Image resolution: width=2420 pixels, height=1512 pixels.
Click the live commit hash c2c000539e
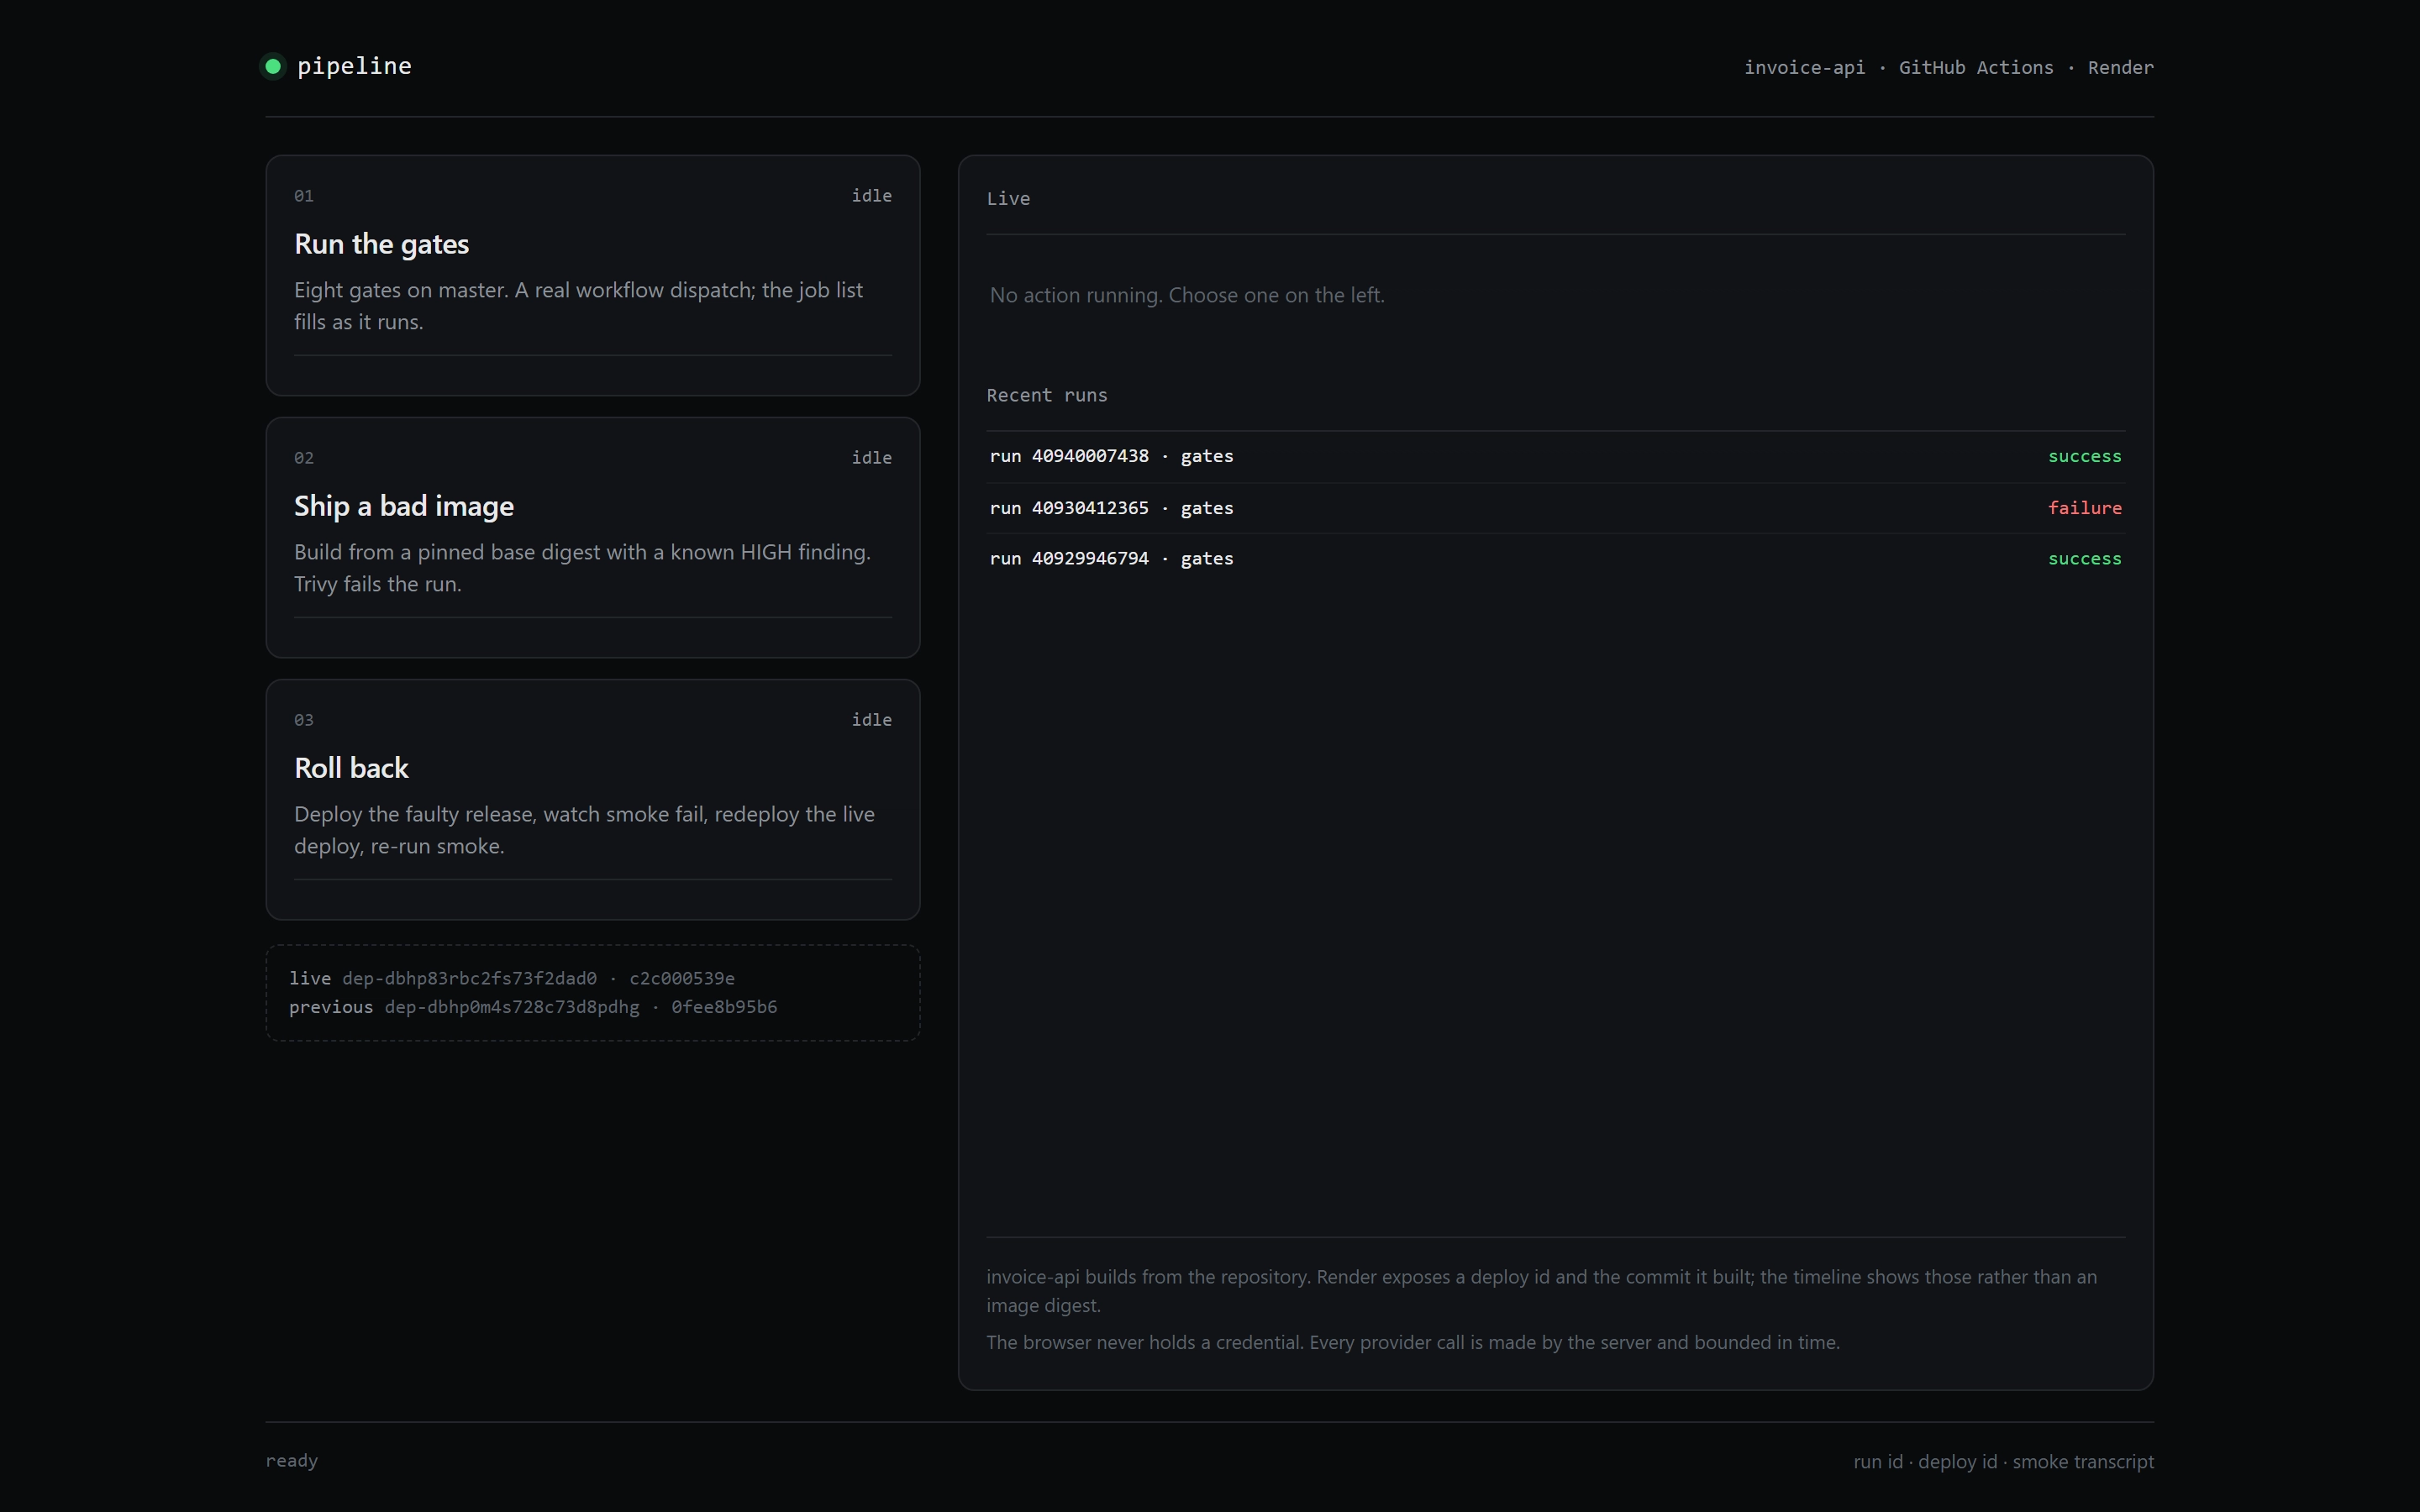681,978
